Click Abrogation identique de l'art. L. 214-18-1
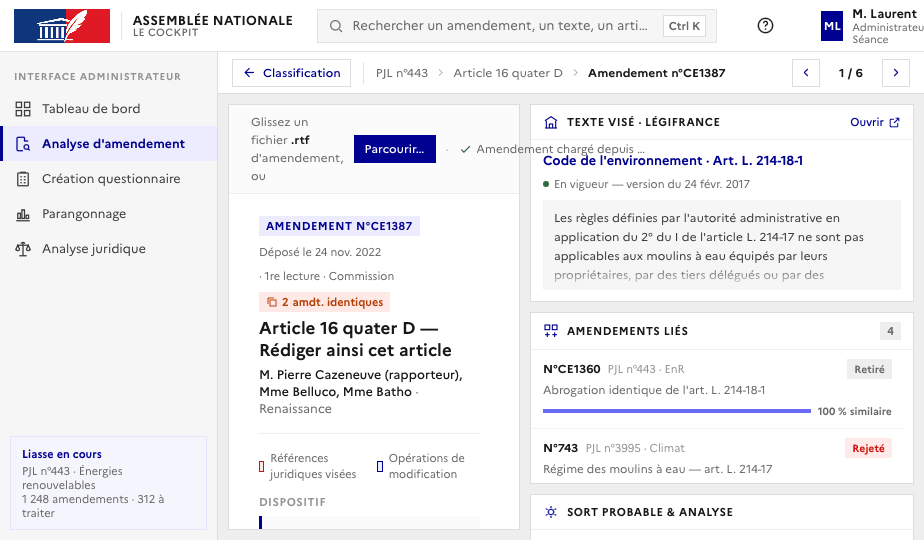The height and width of the screenshot is (540, 924). click(654, 390)
